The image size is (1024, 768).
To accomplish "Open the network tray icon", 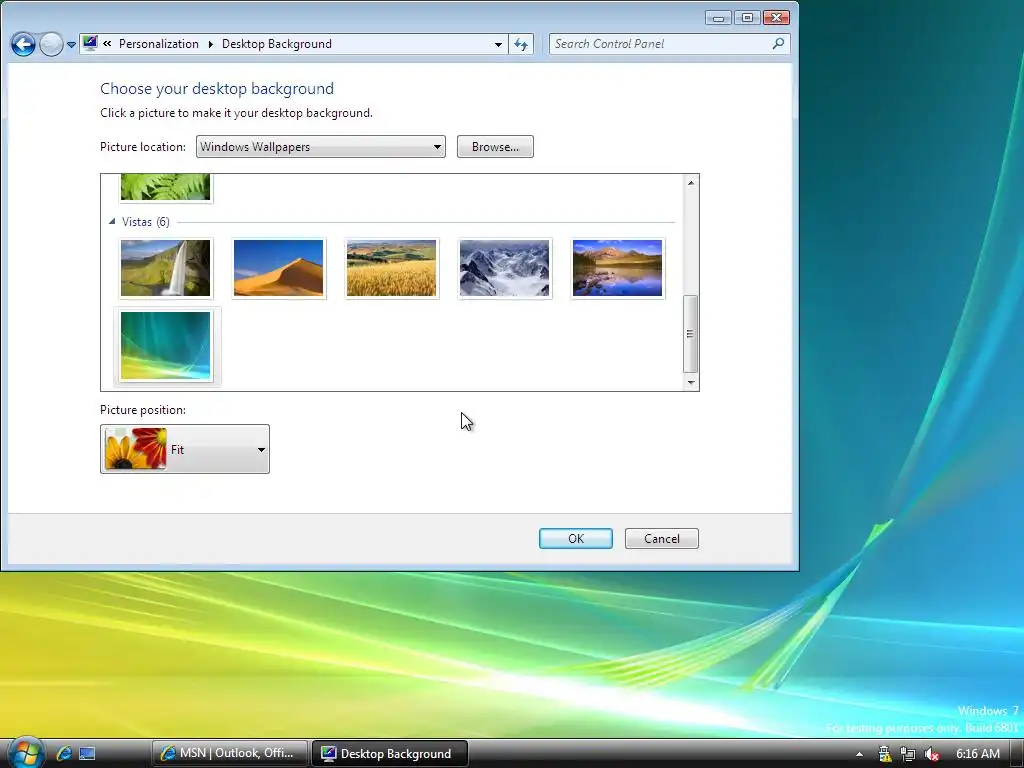I will [x=908, y=754].
